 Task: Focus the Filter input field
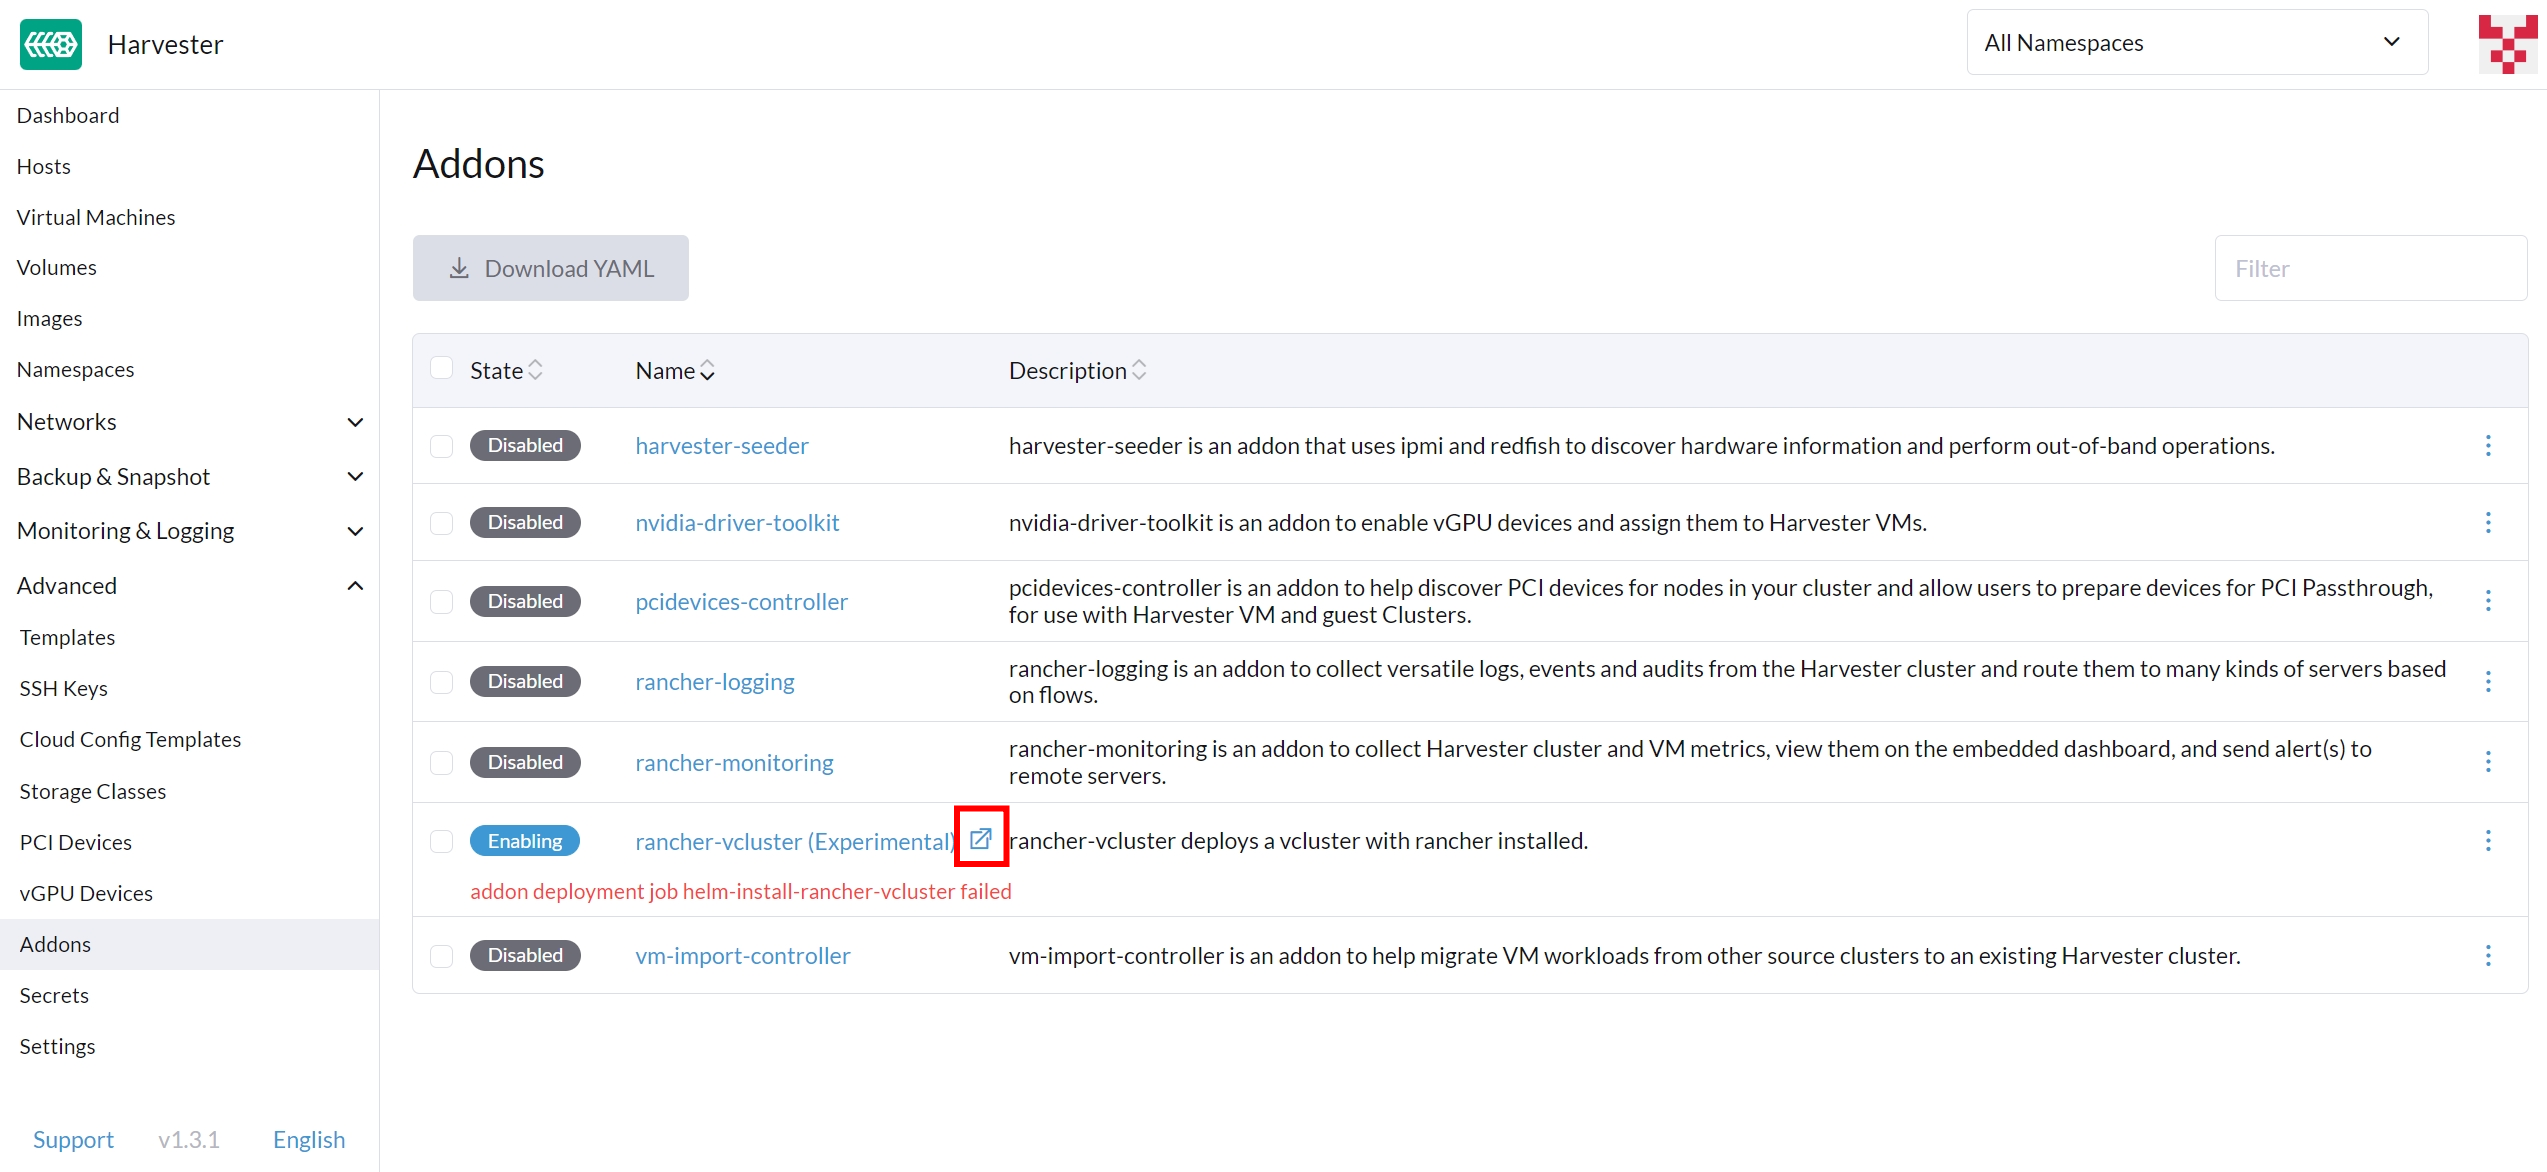(x=2371, y=268)
